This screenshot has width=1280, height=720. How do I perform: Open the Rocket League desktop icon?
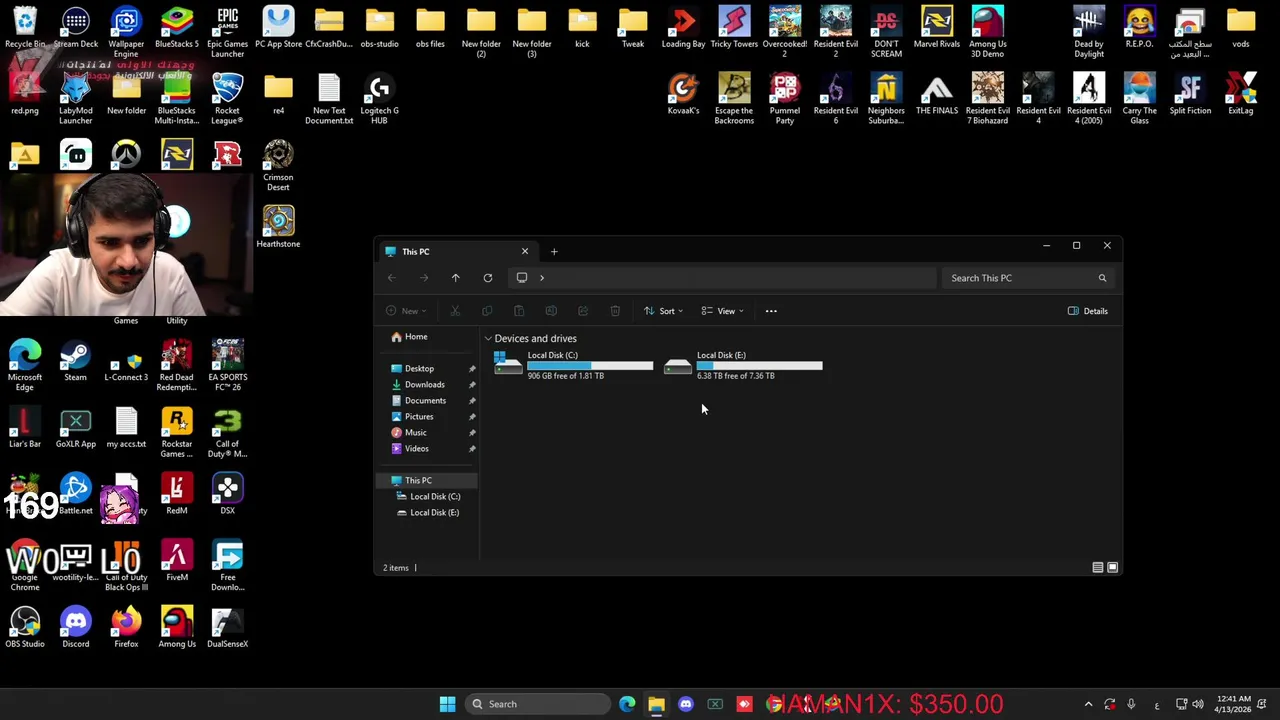tap(227, 100)
